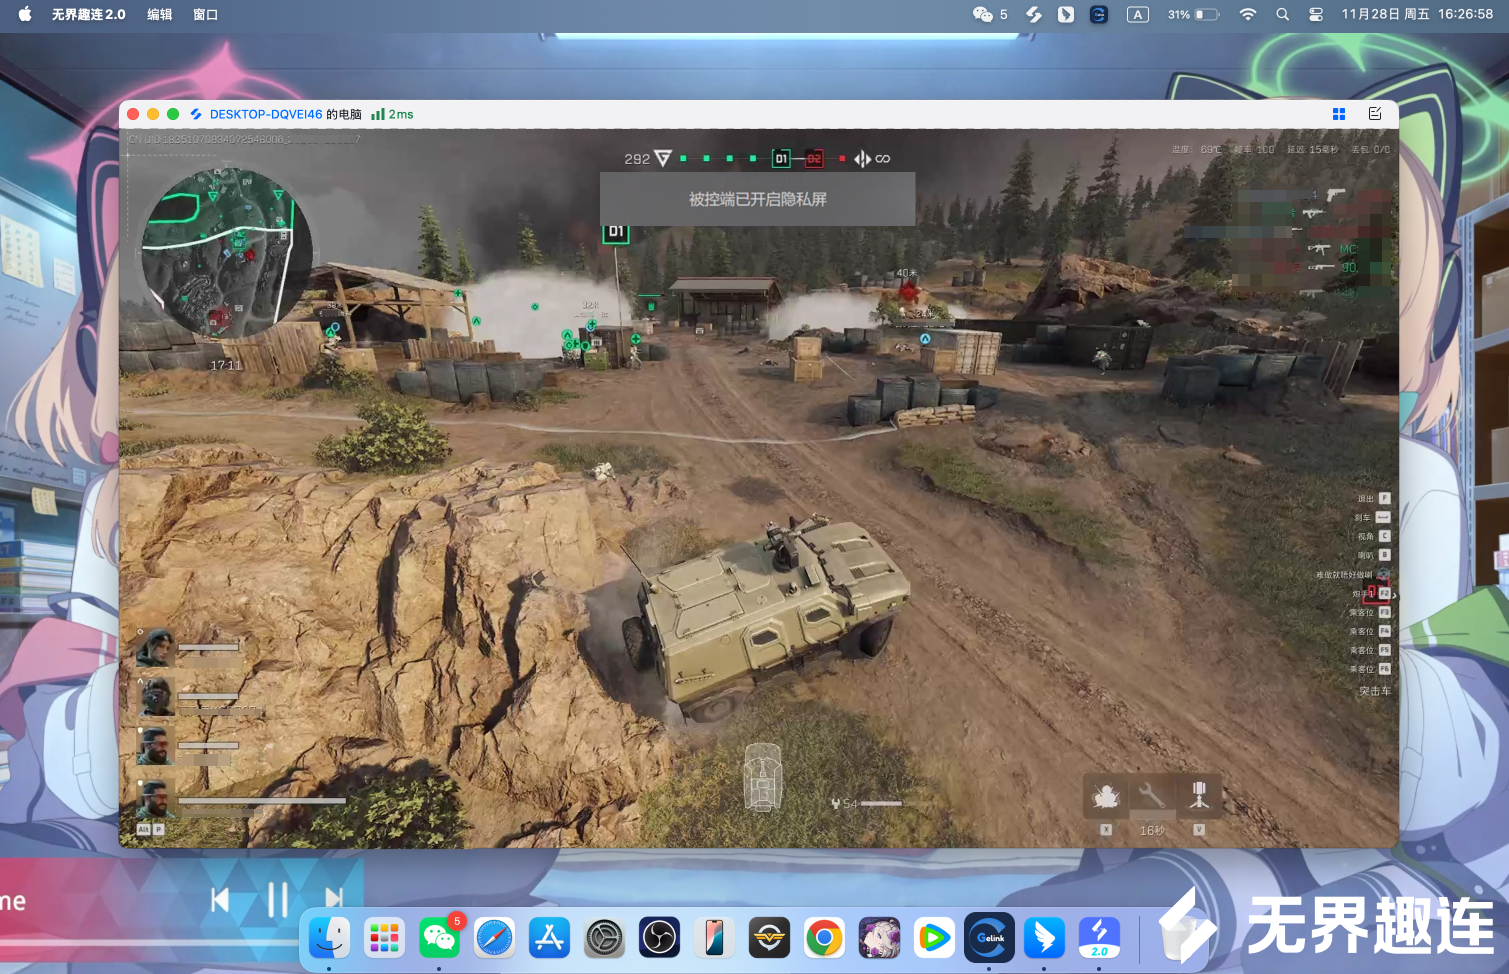Viewport: 1509px width, 974px height.
Task: Open System Settings from the dock
Action: [604, 938]
